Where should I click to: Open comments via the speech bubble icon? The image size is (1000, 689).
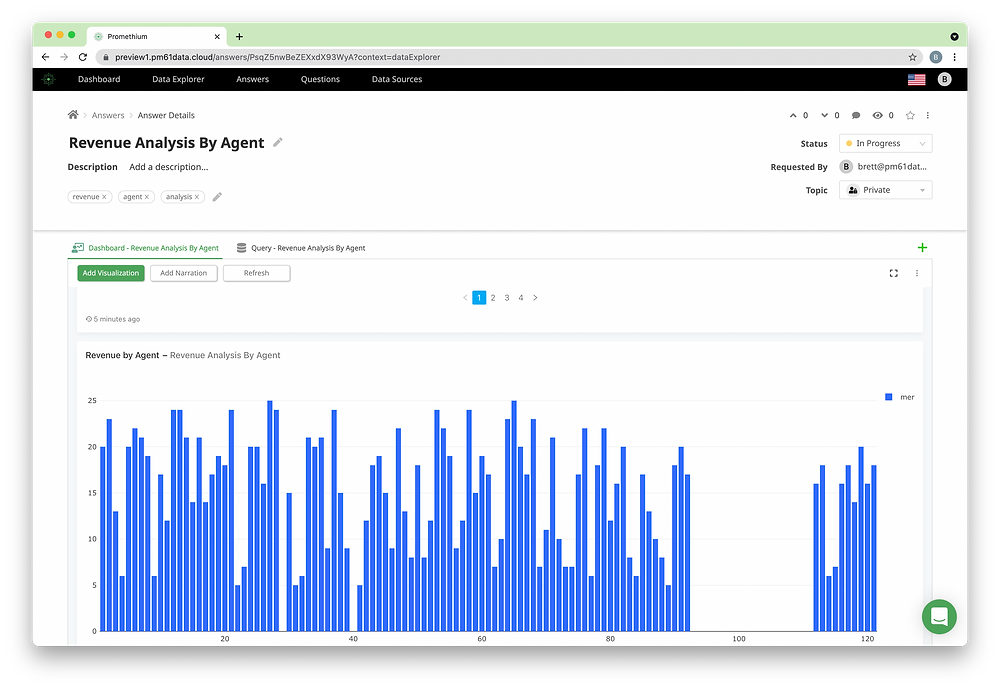855,115
